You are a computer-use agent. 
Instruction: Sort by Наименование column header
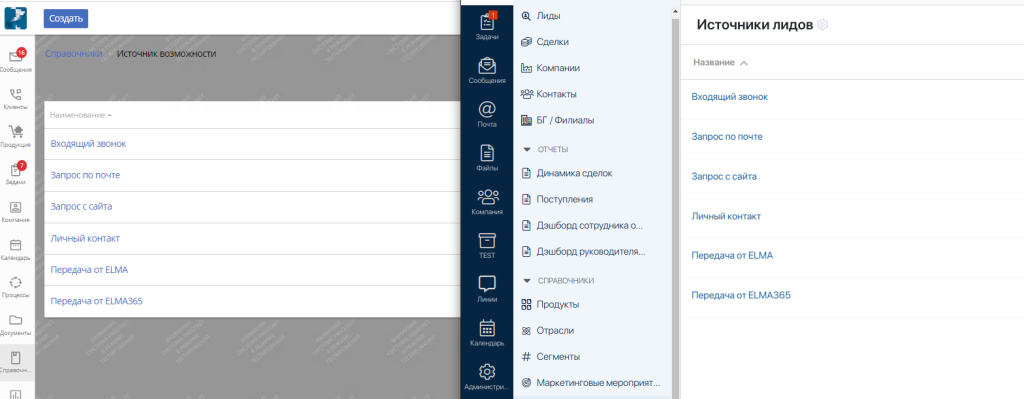tap(80, 115)
